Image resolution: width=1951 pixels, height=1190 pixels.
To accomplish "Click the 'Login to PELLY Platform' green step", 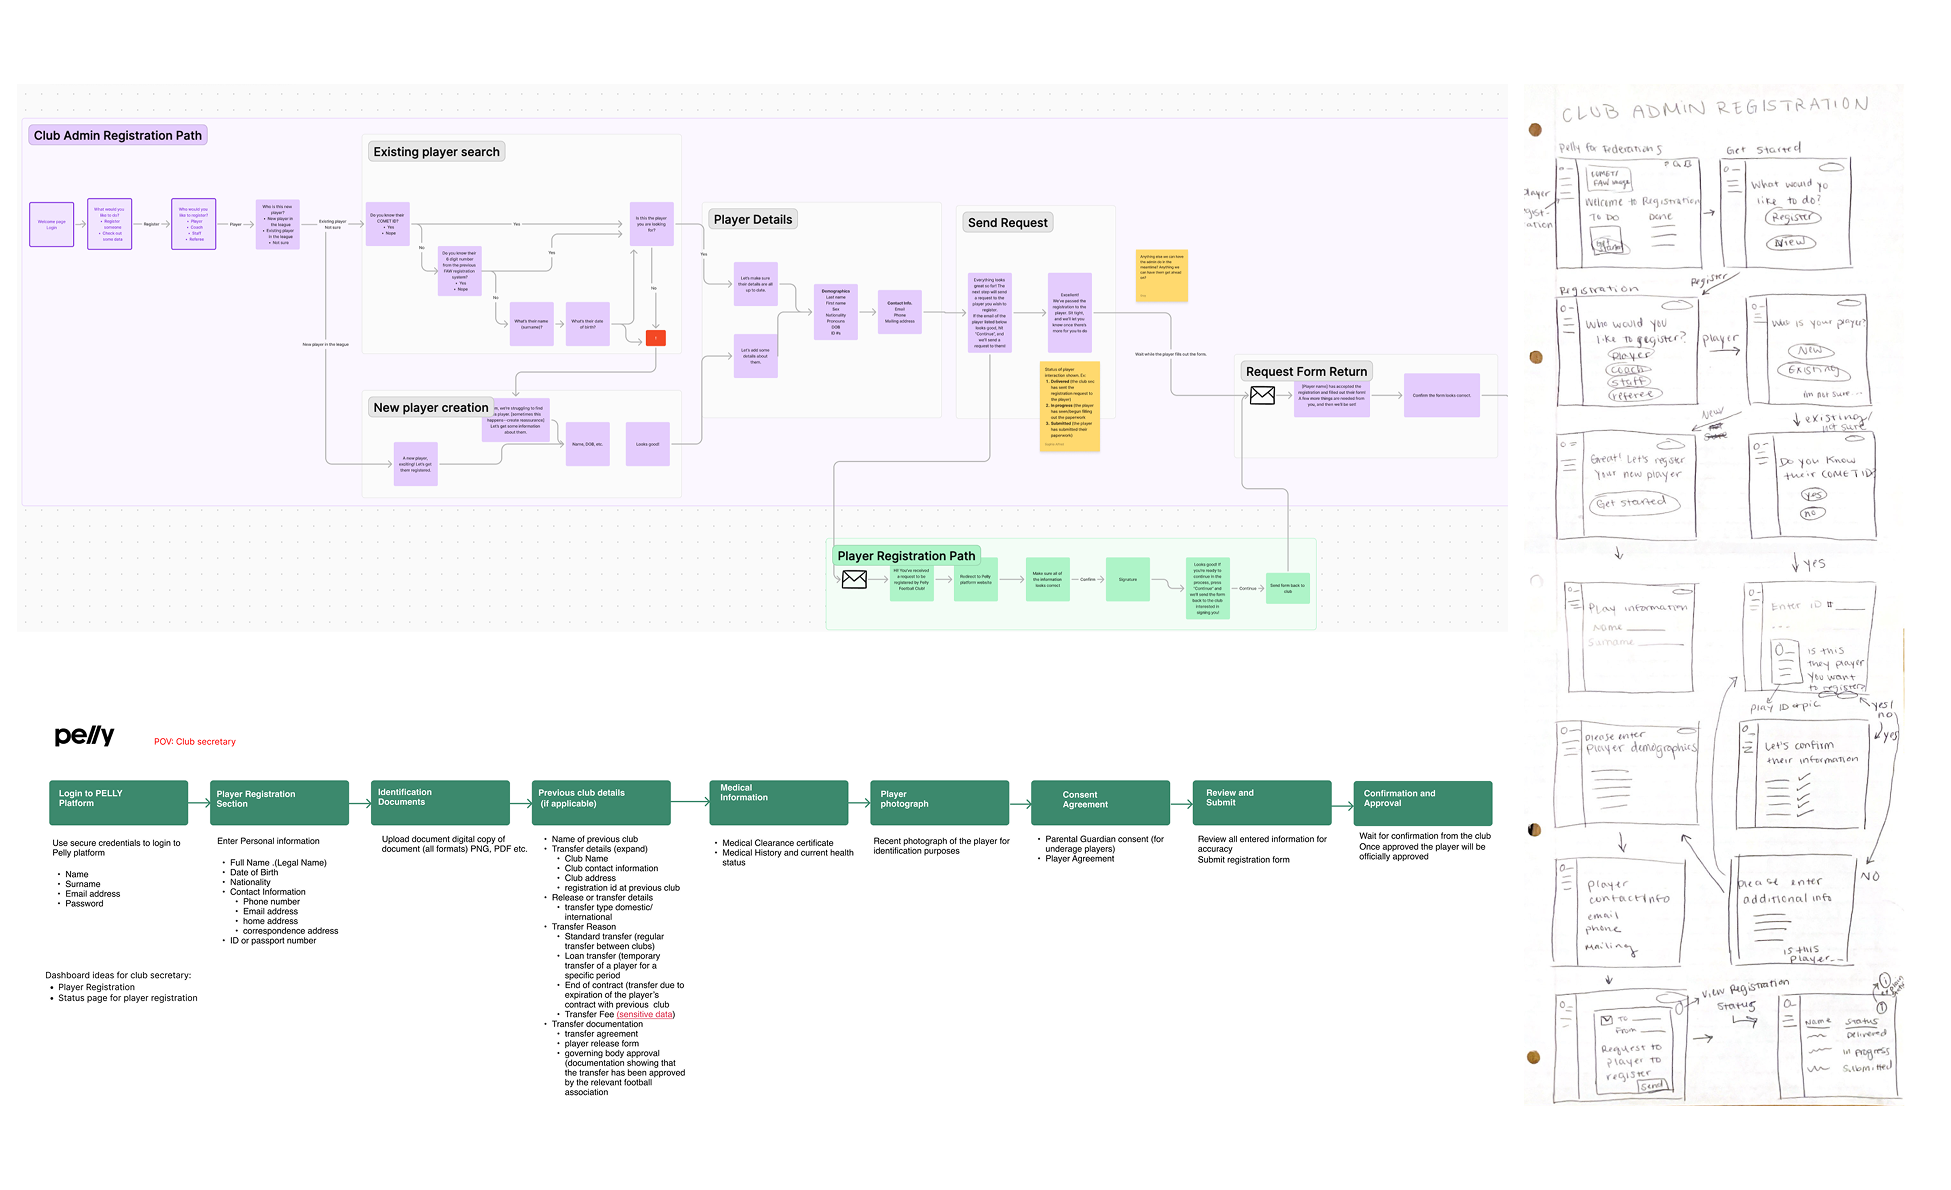I will tap(118, 802).
